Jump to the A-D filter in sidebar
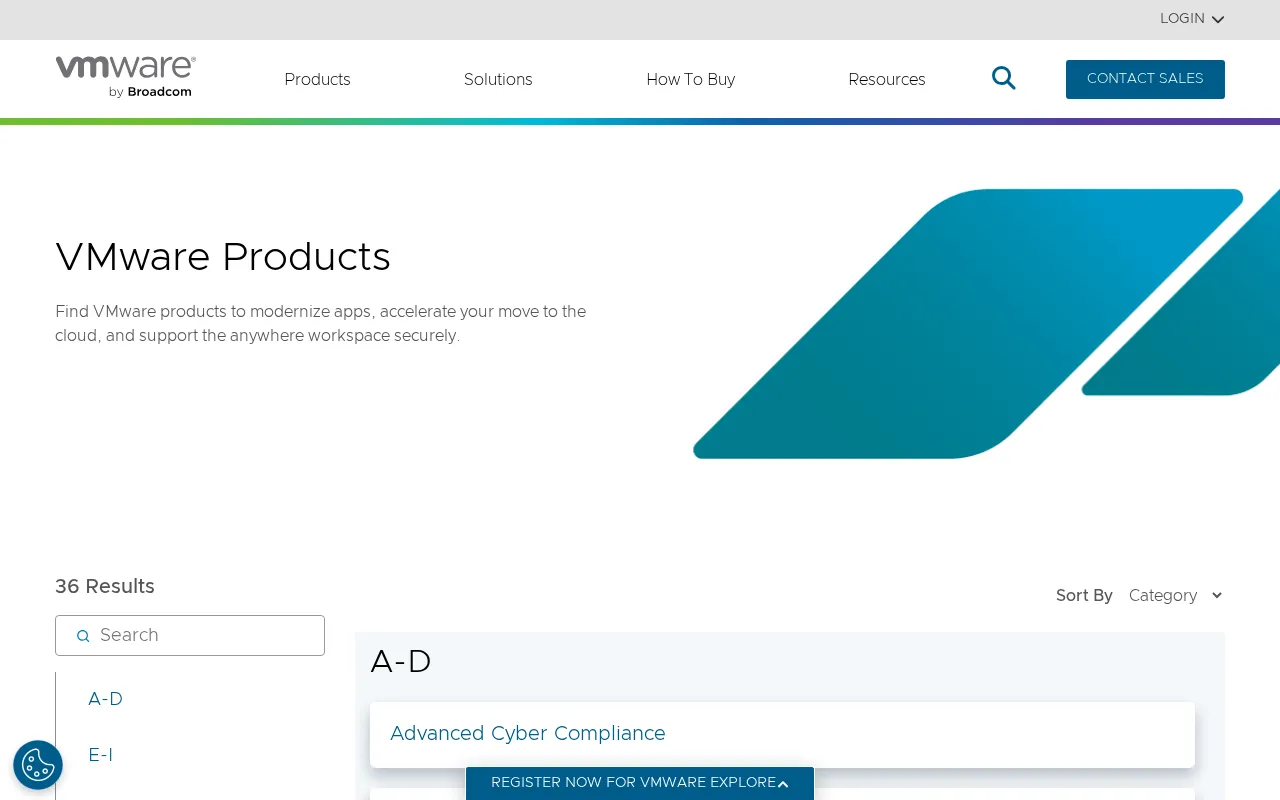 point(105,699)
